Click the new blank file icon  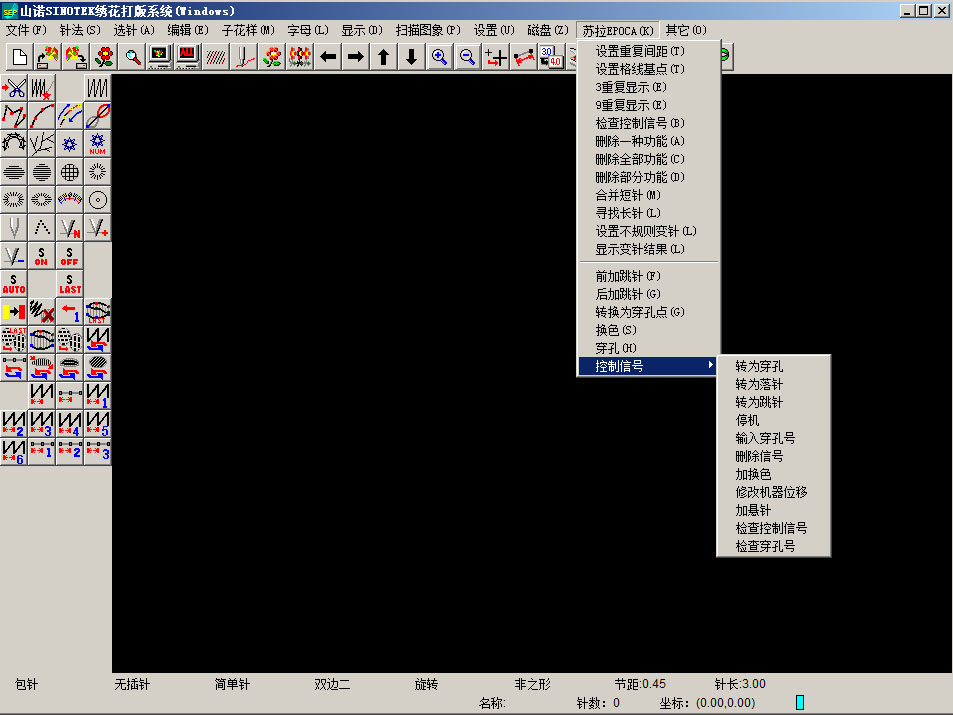(x=19, y=57)
